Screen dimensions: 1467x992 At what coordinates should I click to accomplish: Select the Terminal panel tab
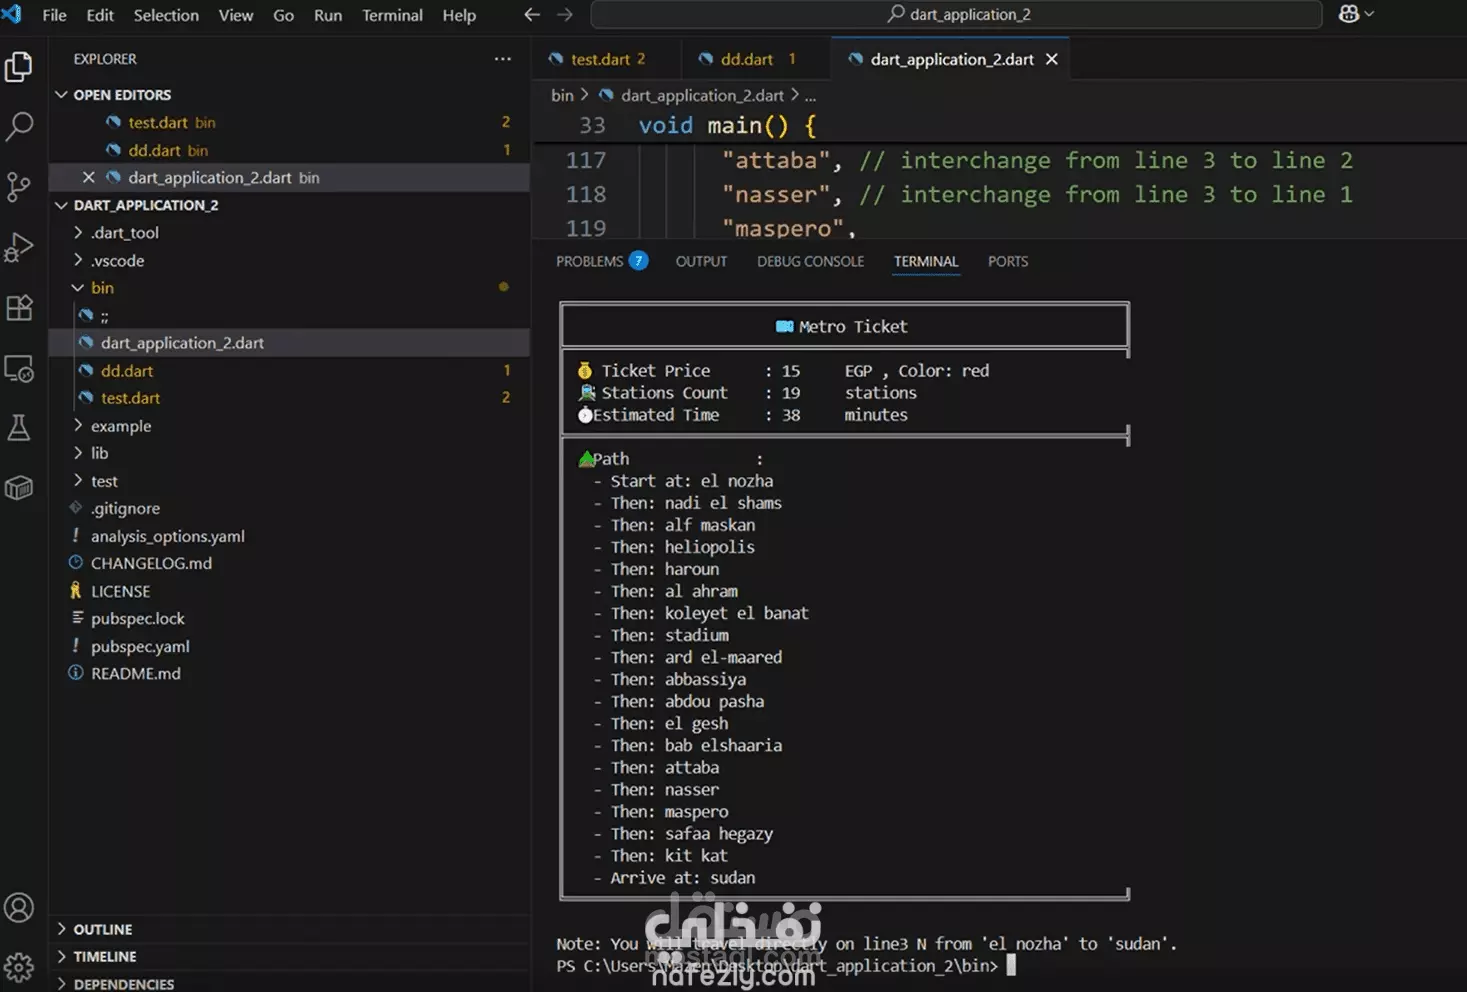point(926,261)
